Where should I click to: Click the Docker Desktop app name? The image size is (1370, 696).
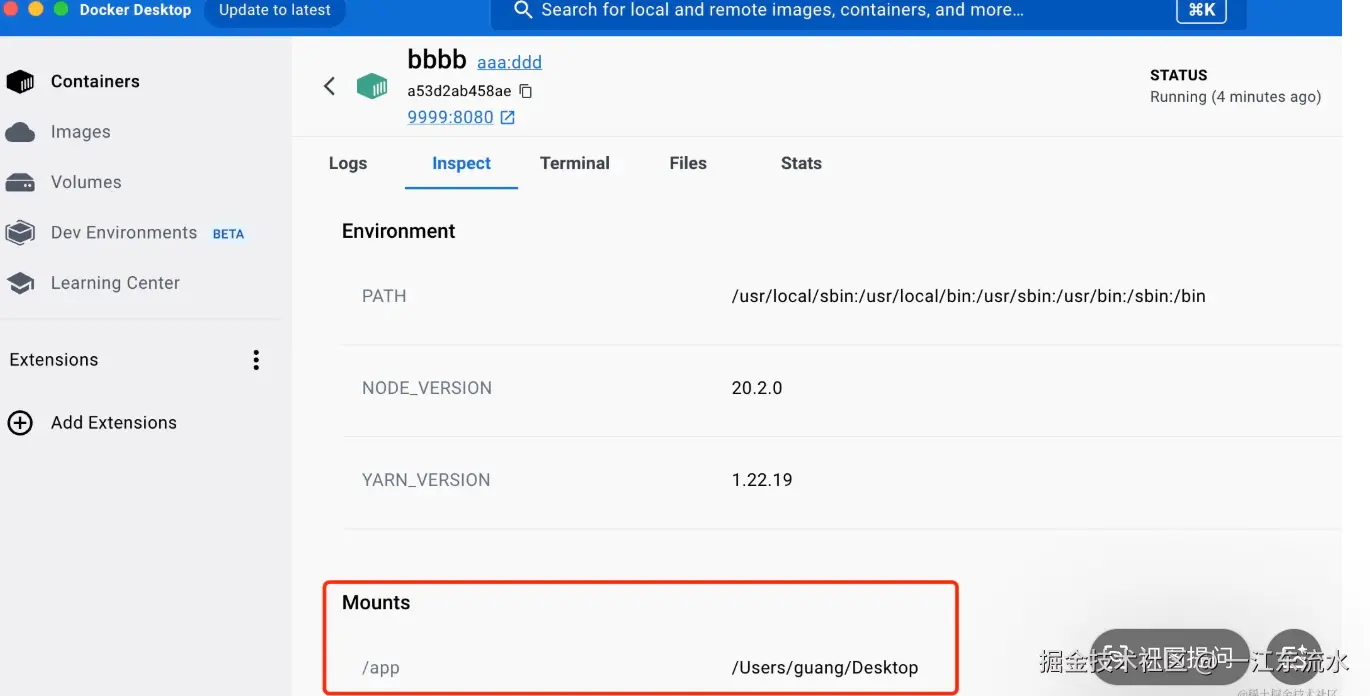pyautogui.click(x=135, y=10)
